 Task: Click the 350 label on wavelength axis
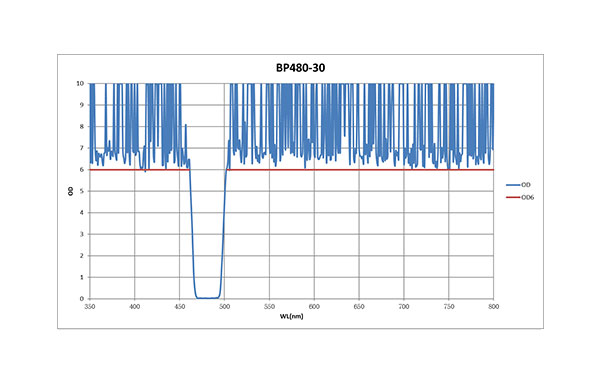click(90, 306)
